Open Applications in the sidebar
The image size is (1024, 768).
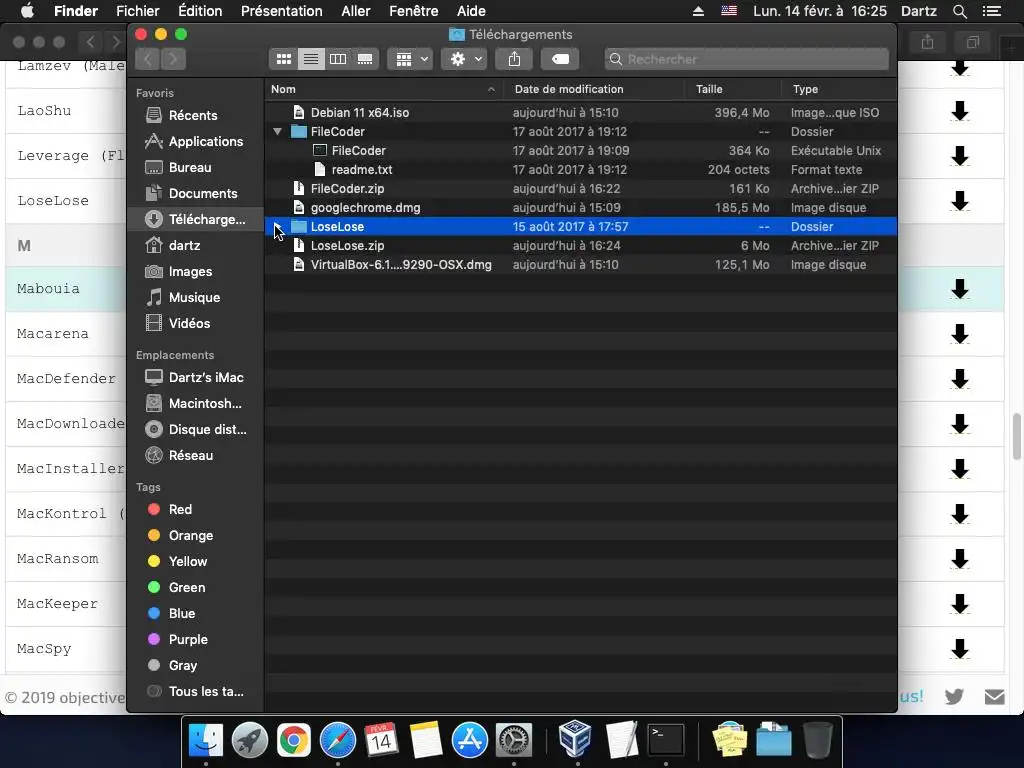(196, 142)
